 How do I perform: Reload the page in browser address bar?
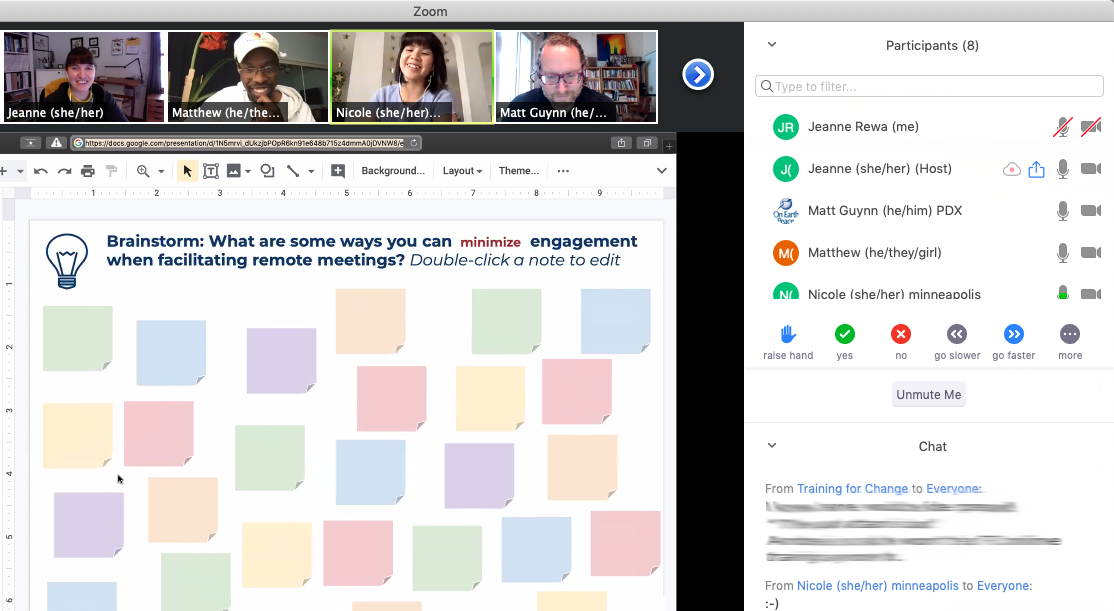click(413, 143)
